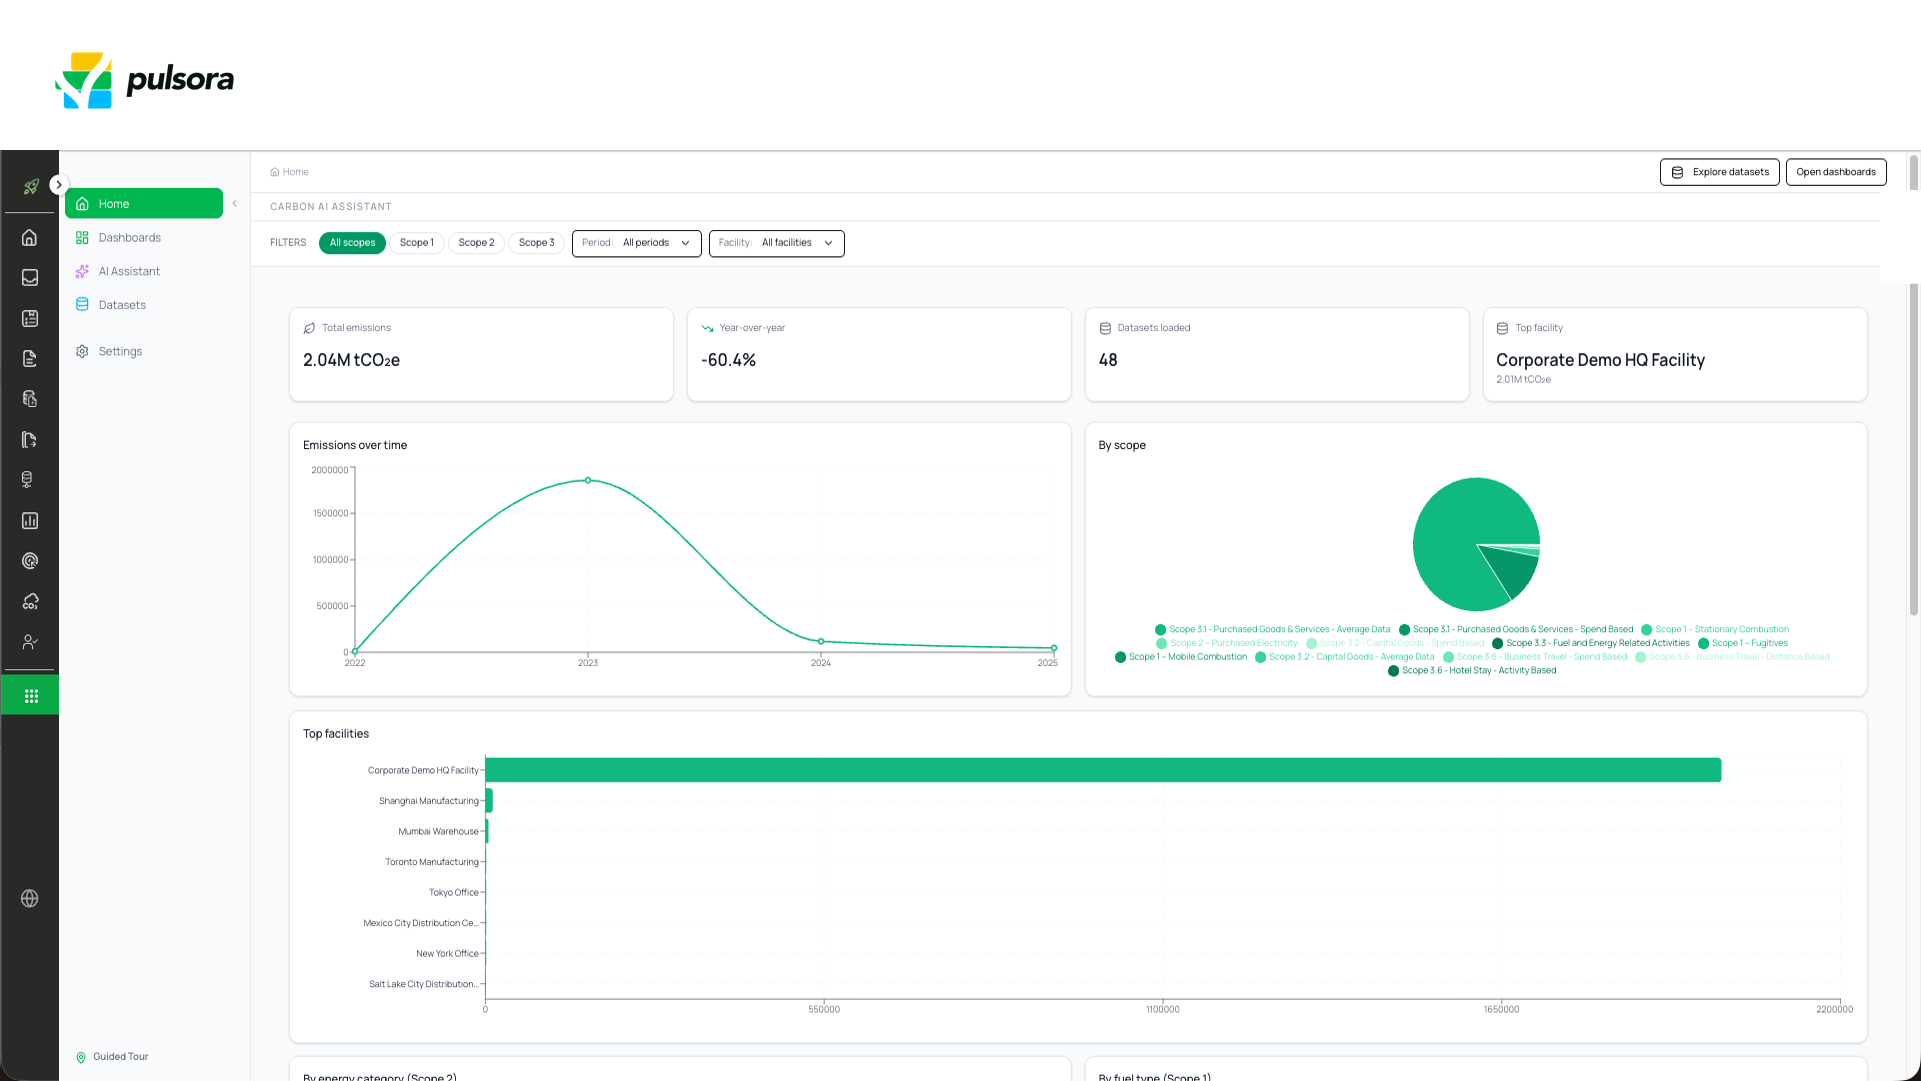
Task: Click the pulsora logo
Action: pos(145,80)
